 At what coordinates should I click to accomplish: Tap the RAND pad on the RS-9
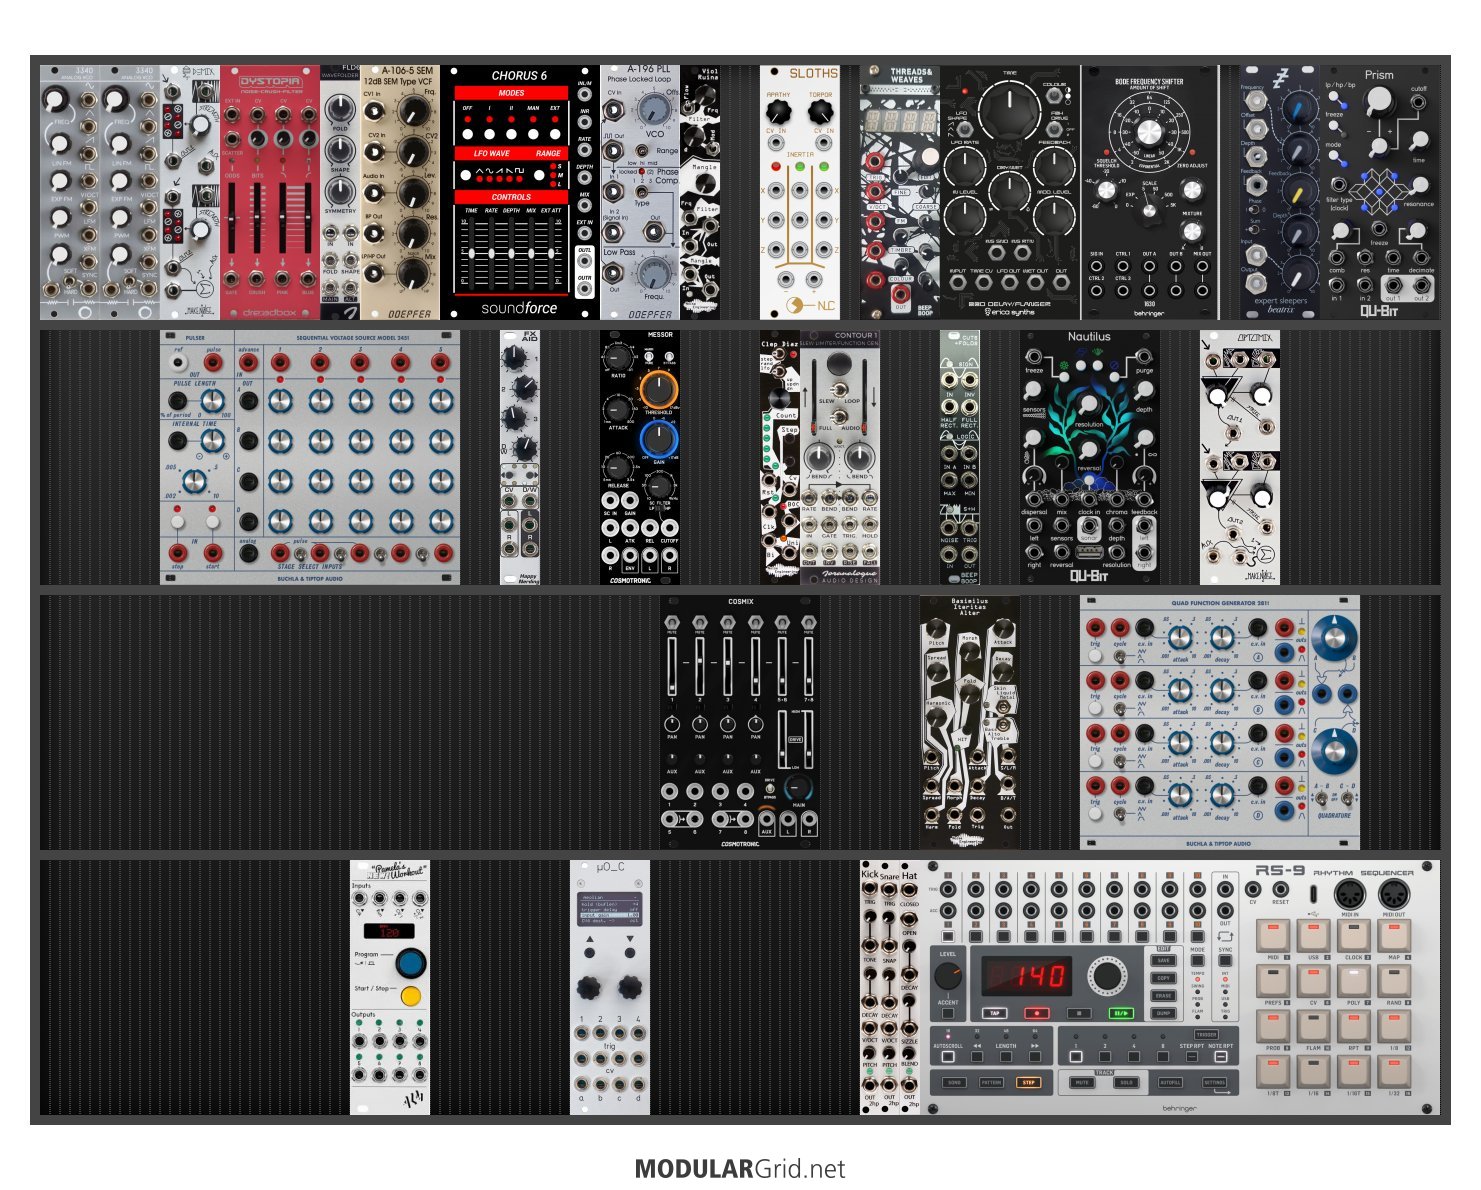[1393, 982]
